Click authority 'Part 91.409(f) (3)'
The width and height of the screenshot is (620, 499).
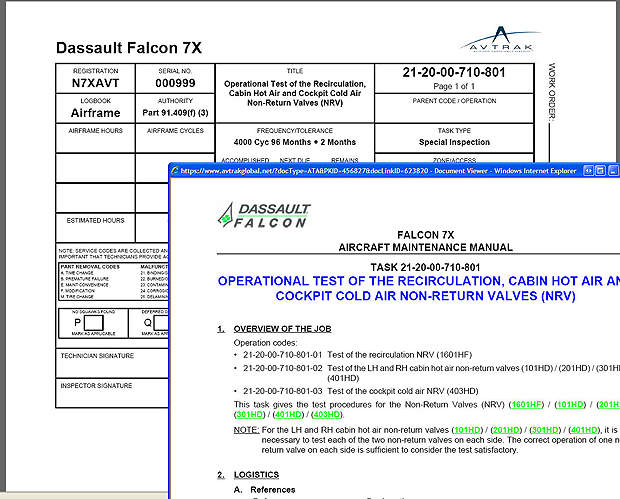pos(175,113)
